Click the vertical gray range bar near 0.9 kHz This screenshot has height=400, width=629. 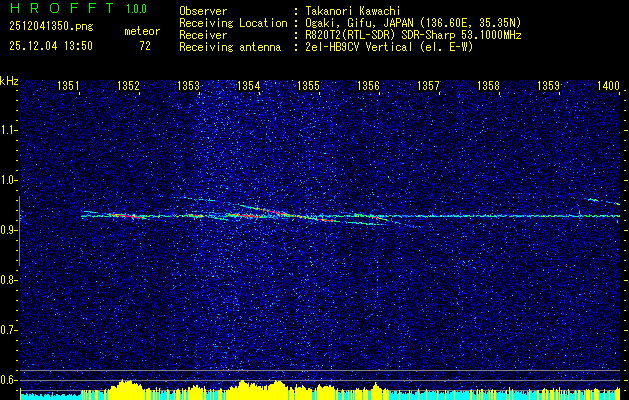[x=19, y=231]
